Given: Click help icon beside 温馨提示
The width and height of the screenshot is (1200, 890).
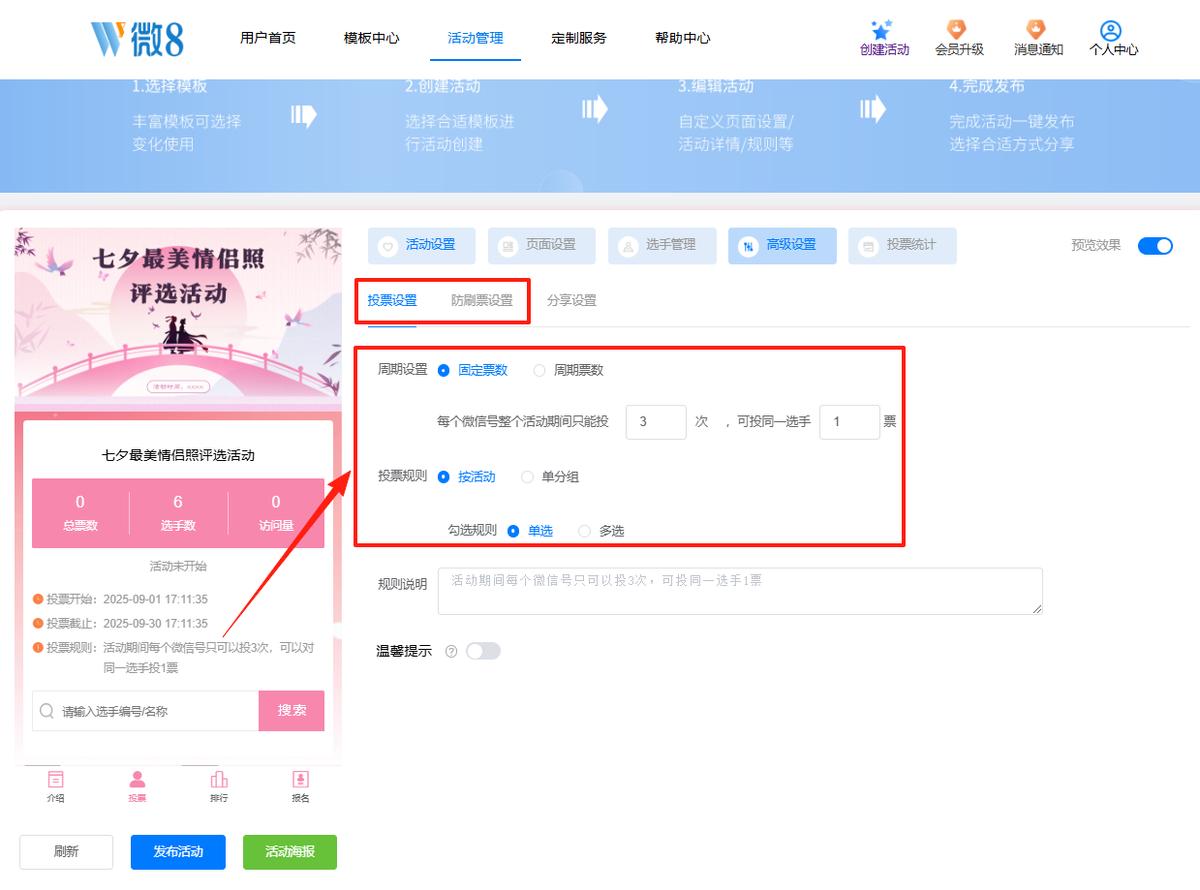Looking at the screenshot, I should (451, 651).
